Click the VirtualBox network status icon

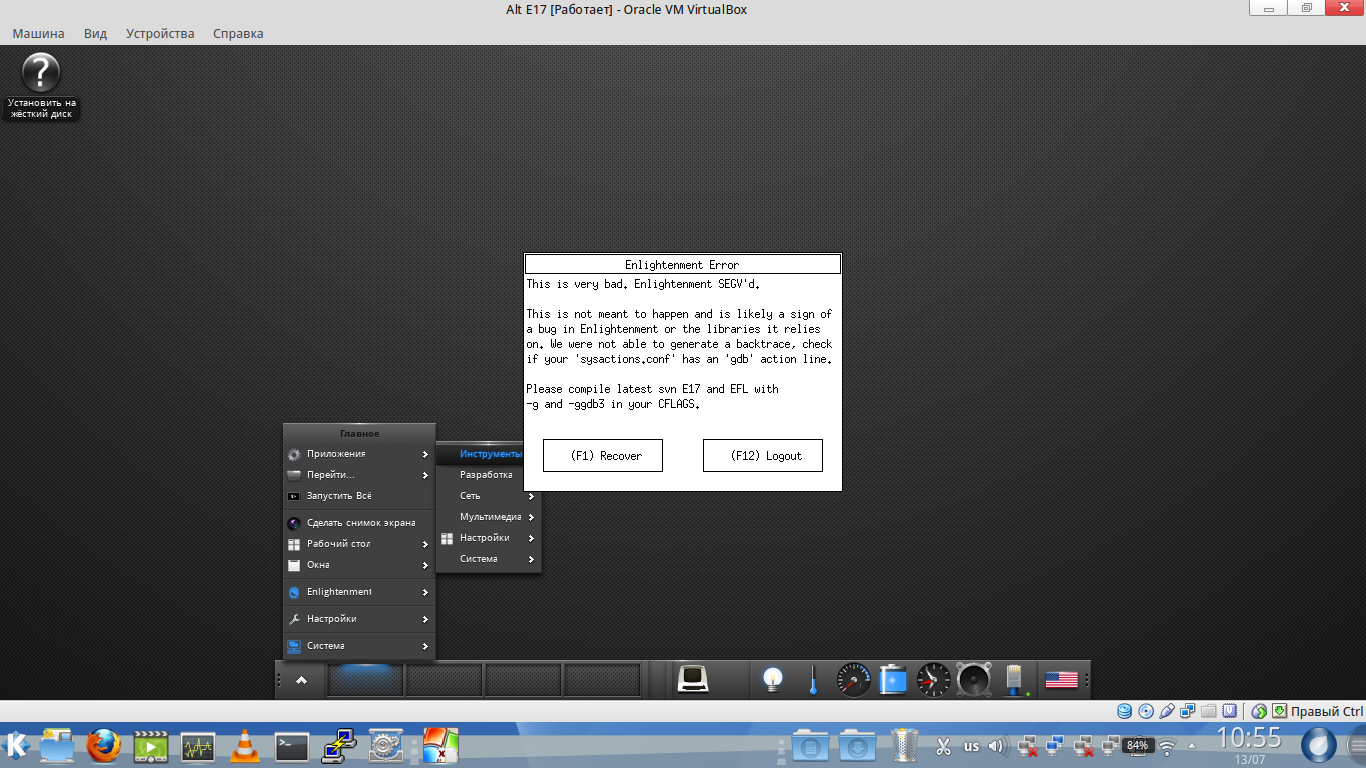(1188, 711)
